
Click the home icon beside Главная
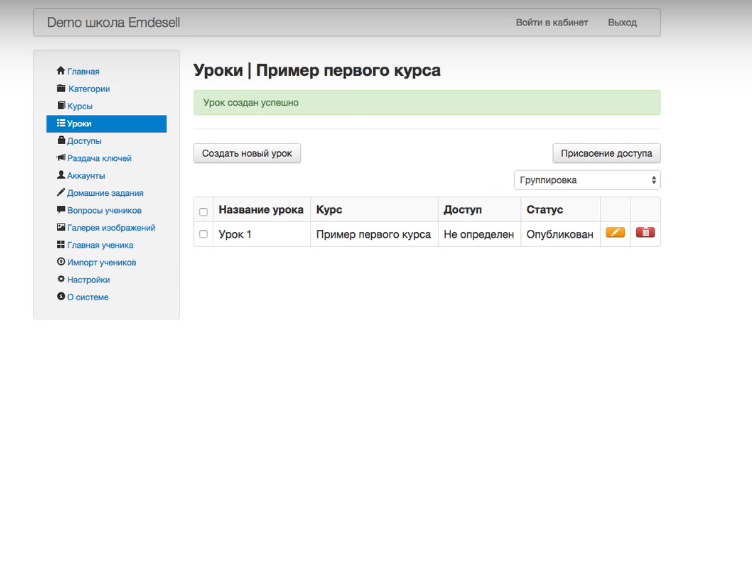click(x=60, y=70)
